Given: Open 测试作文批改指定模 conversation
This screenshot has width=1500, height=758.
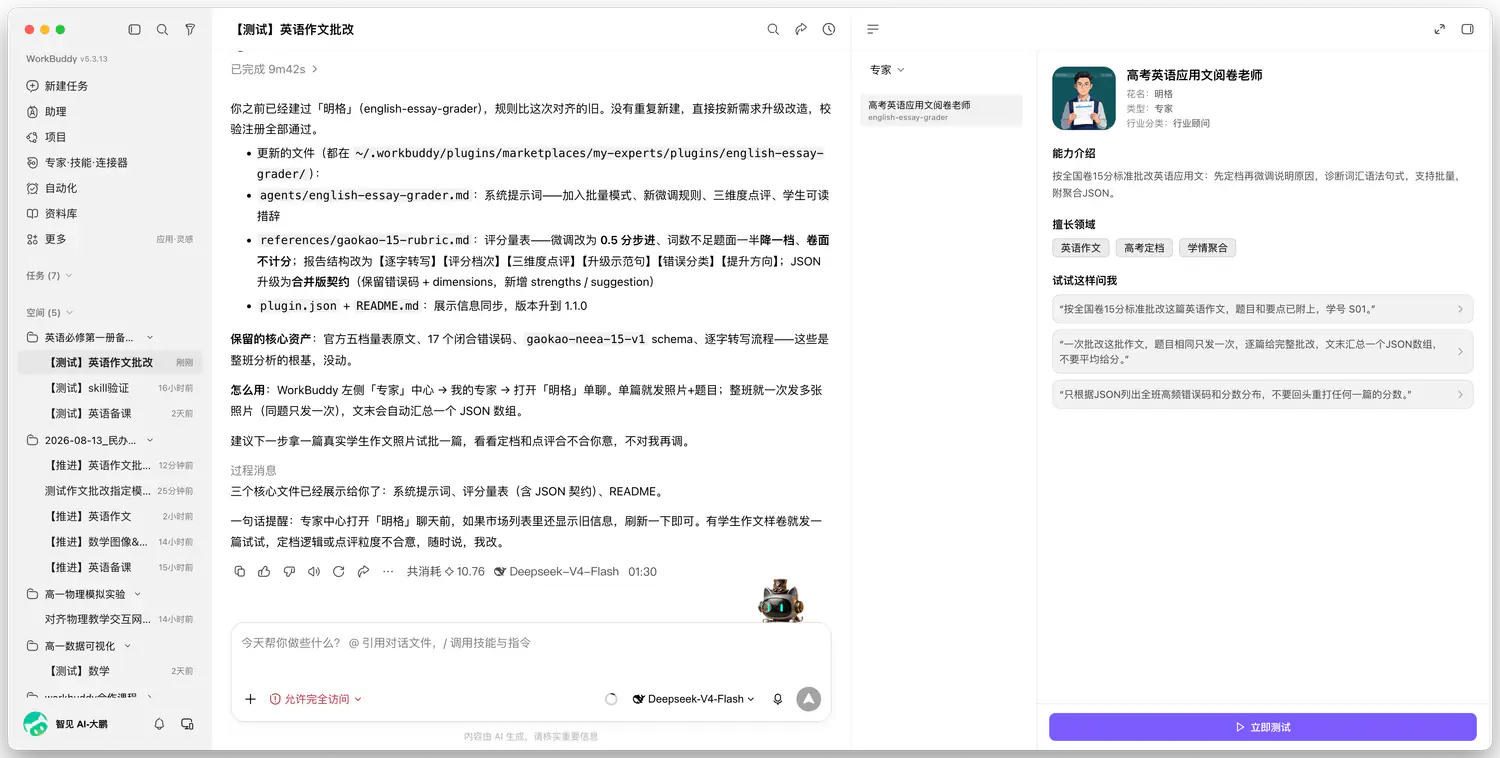Looking at the screenshot, I should tap(110, 491).
